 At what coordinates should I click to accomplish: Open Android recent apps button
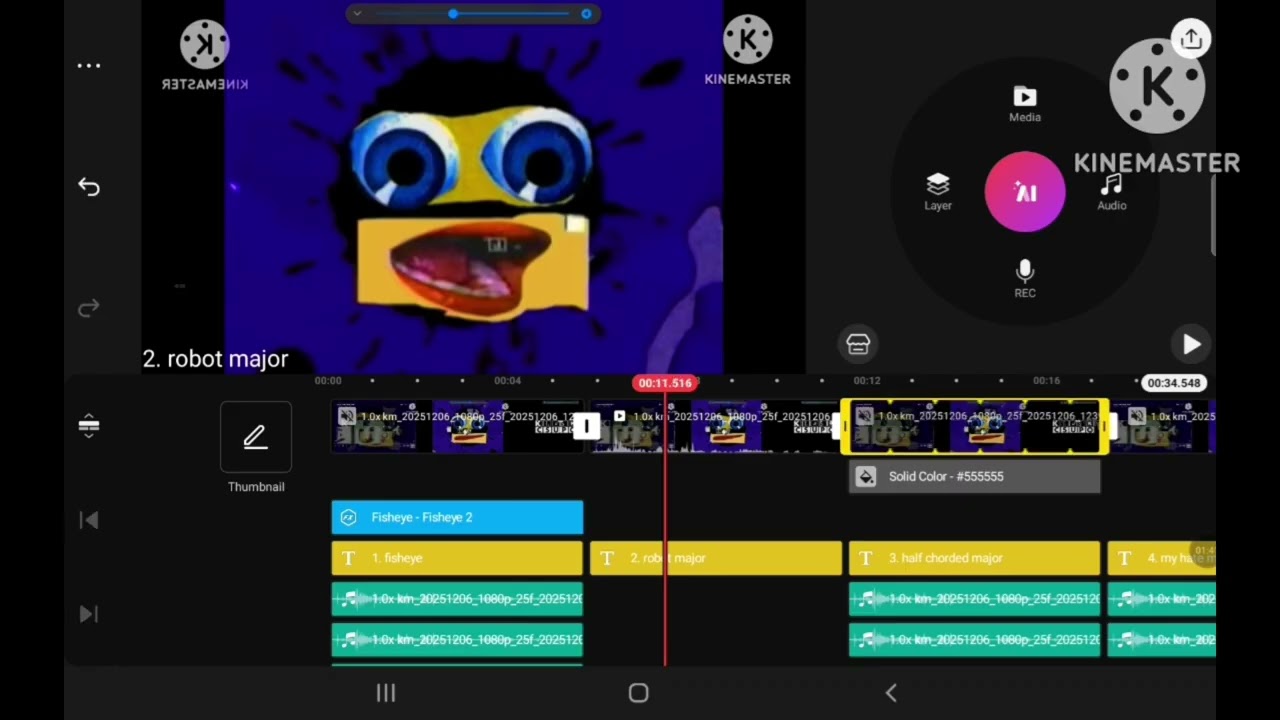tap(386, 693)
